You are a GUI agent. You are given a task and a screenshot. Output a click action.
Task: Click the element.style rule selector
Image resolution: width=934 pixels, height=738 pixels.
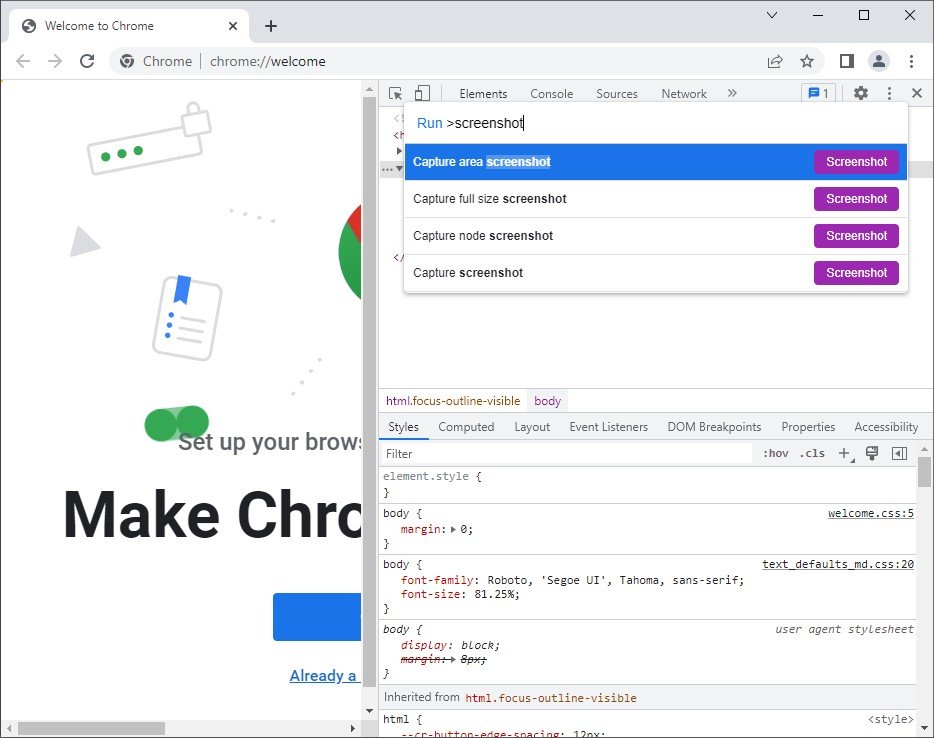(426, 477)
